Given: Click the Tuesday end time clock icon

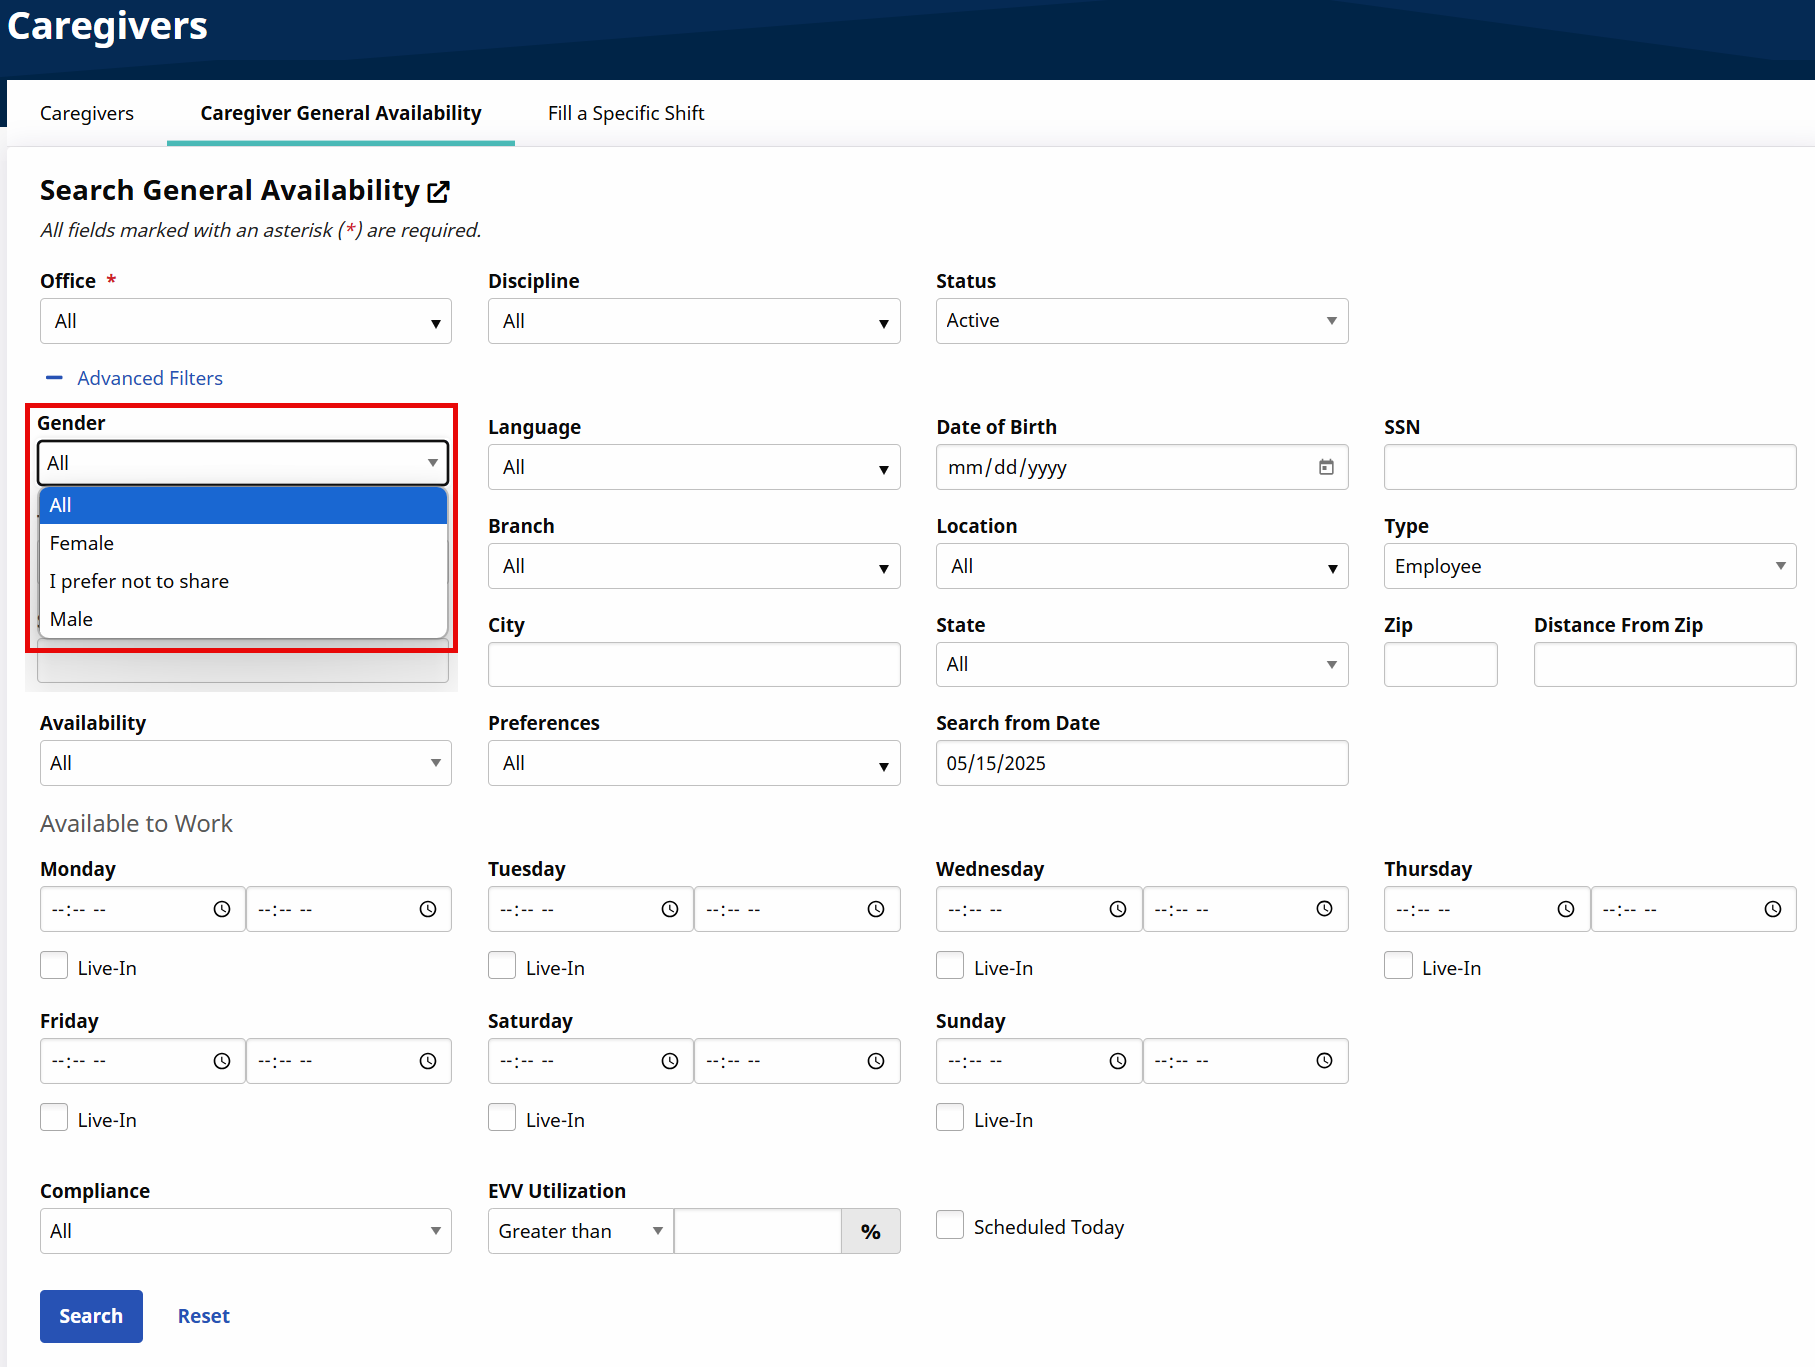Looking at the screenshot, I should click(876, 909).
